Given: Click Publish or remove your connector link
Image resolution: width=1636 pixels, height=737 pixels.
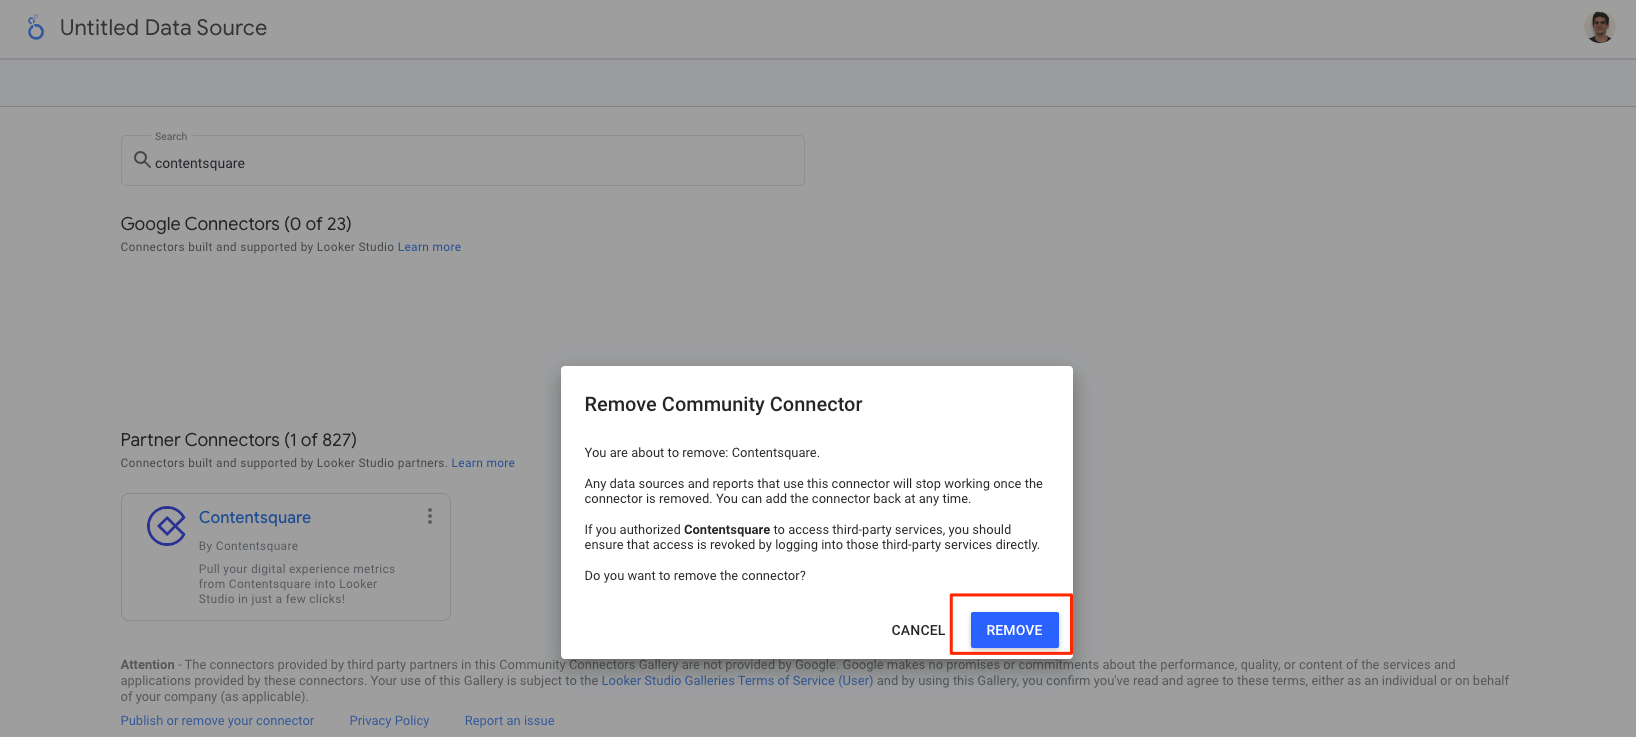Looking at the screenshot, I should tap(217, 721).
